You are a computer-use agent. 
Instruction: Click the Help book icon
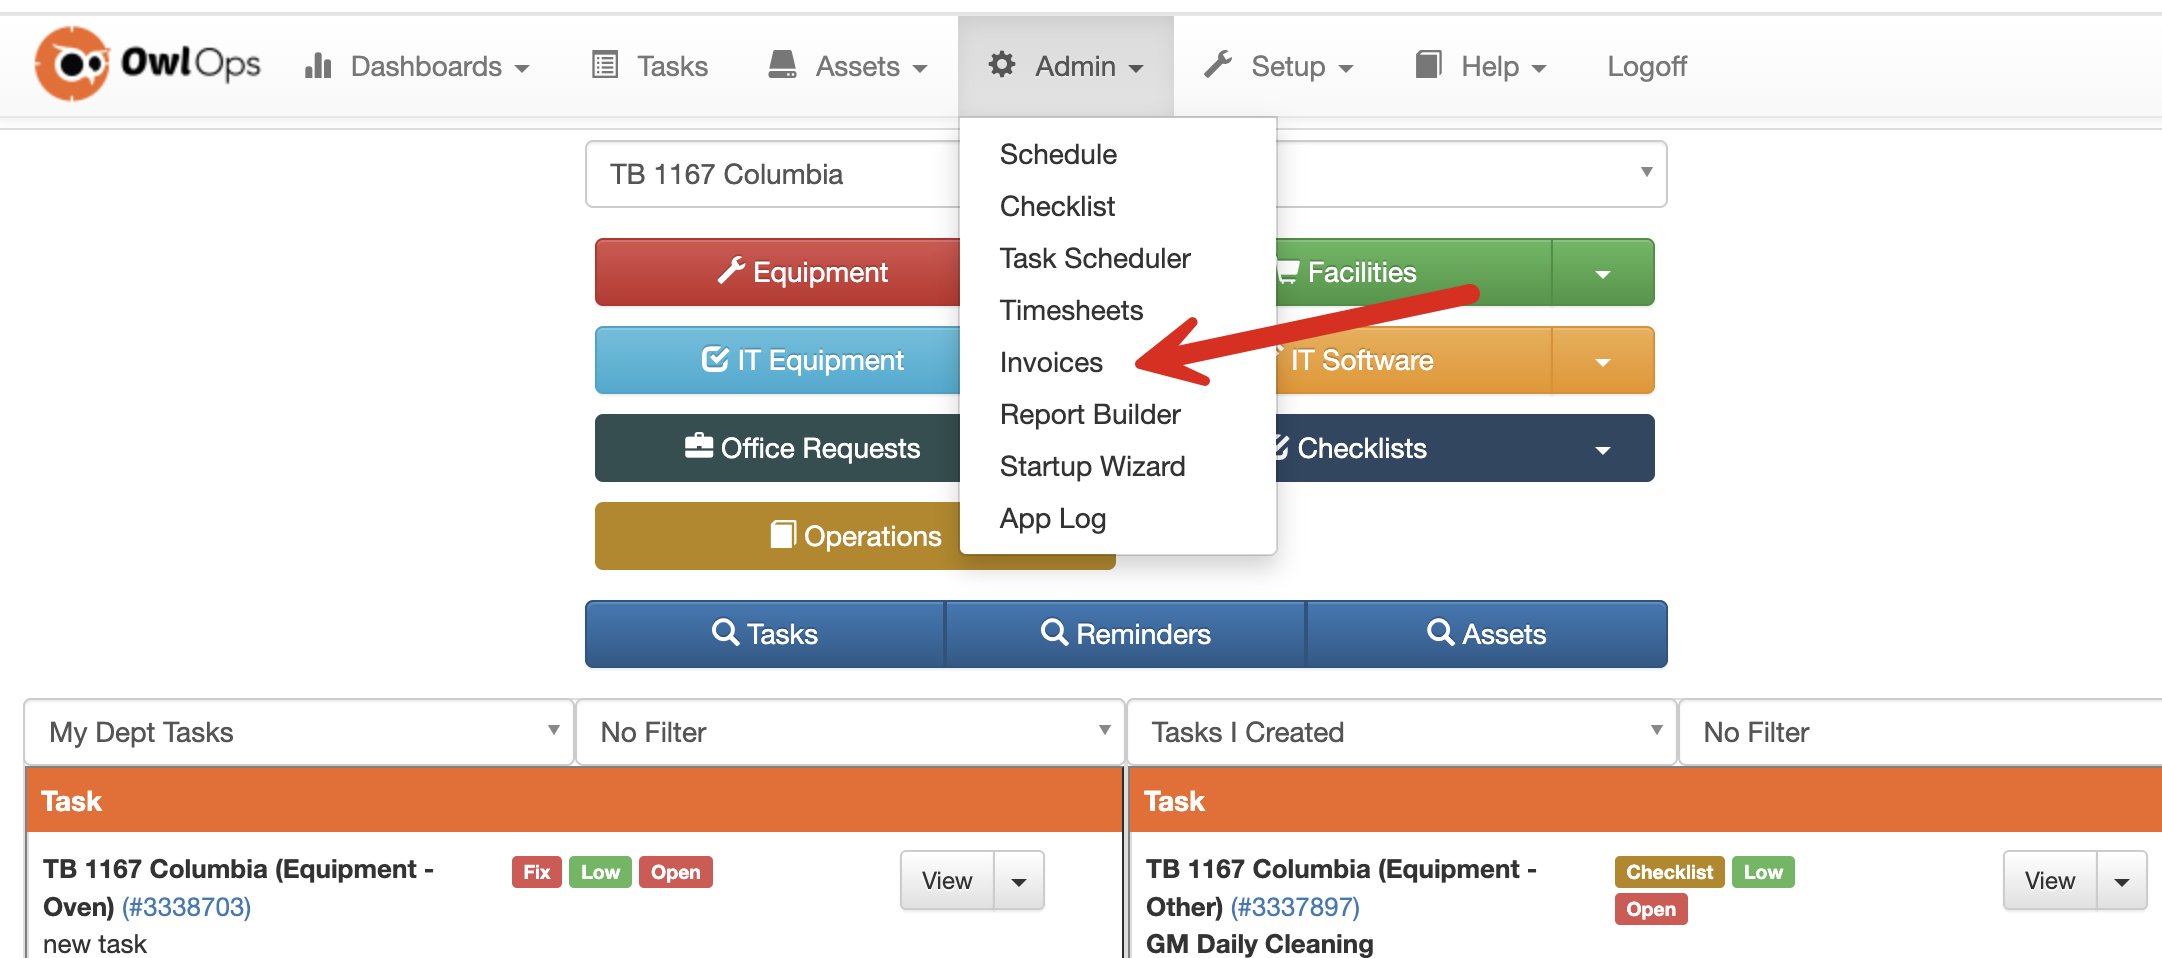[x=1428, y=65]
